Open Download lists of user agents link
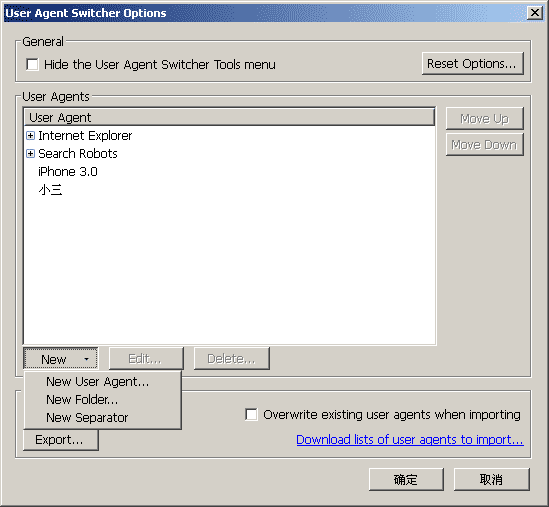 410,439
